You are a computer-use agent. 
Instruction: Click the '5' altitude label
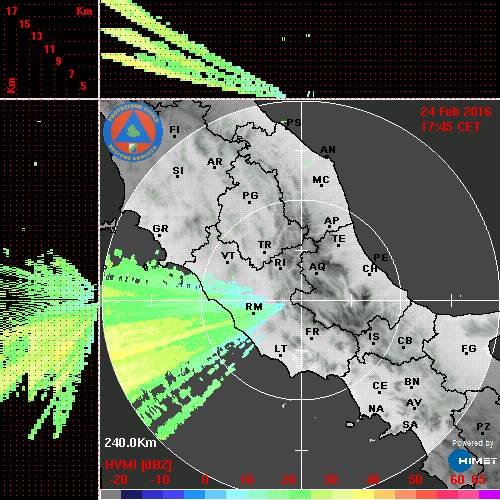[83, 86]
